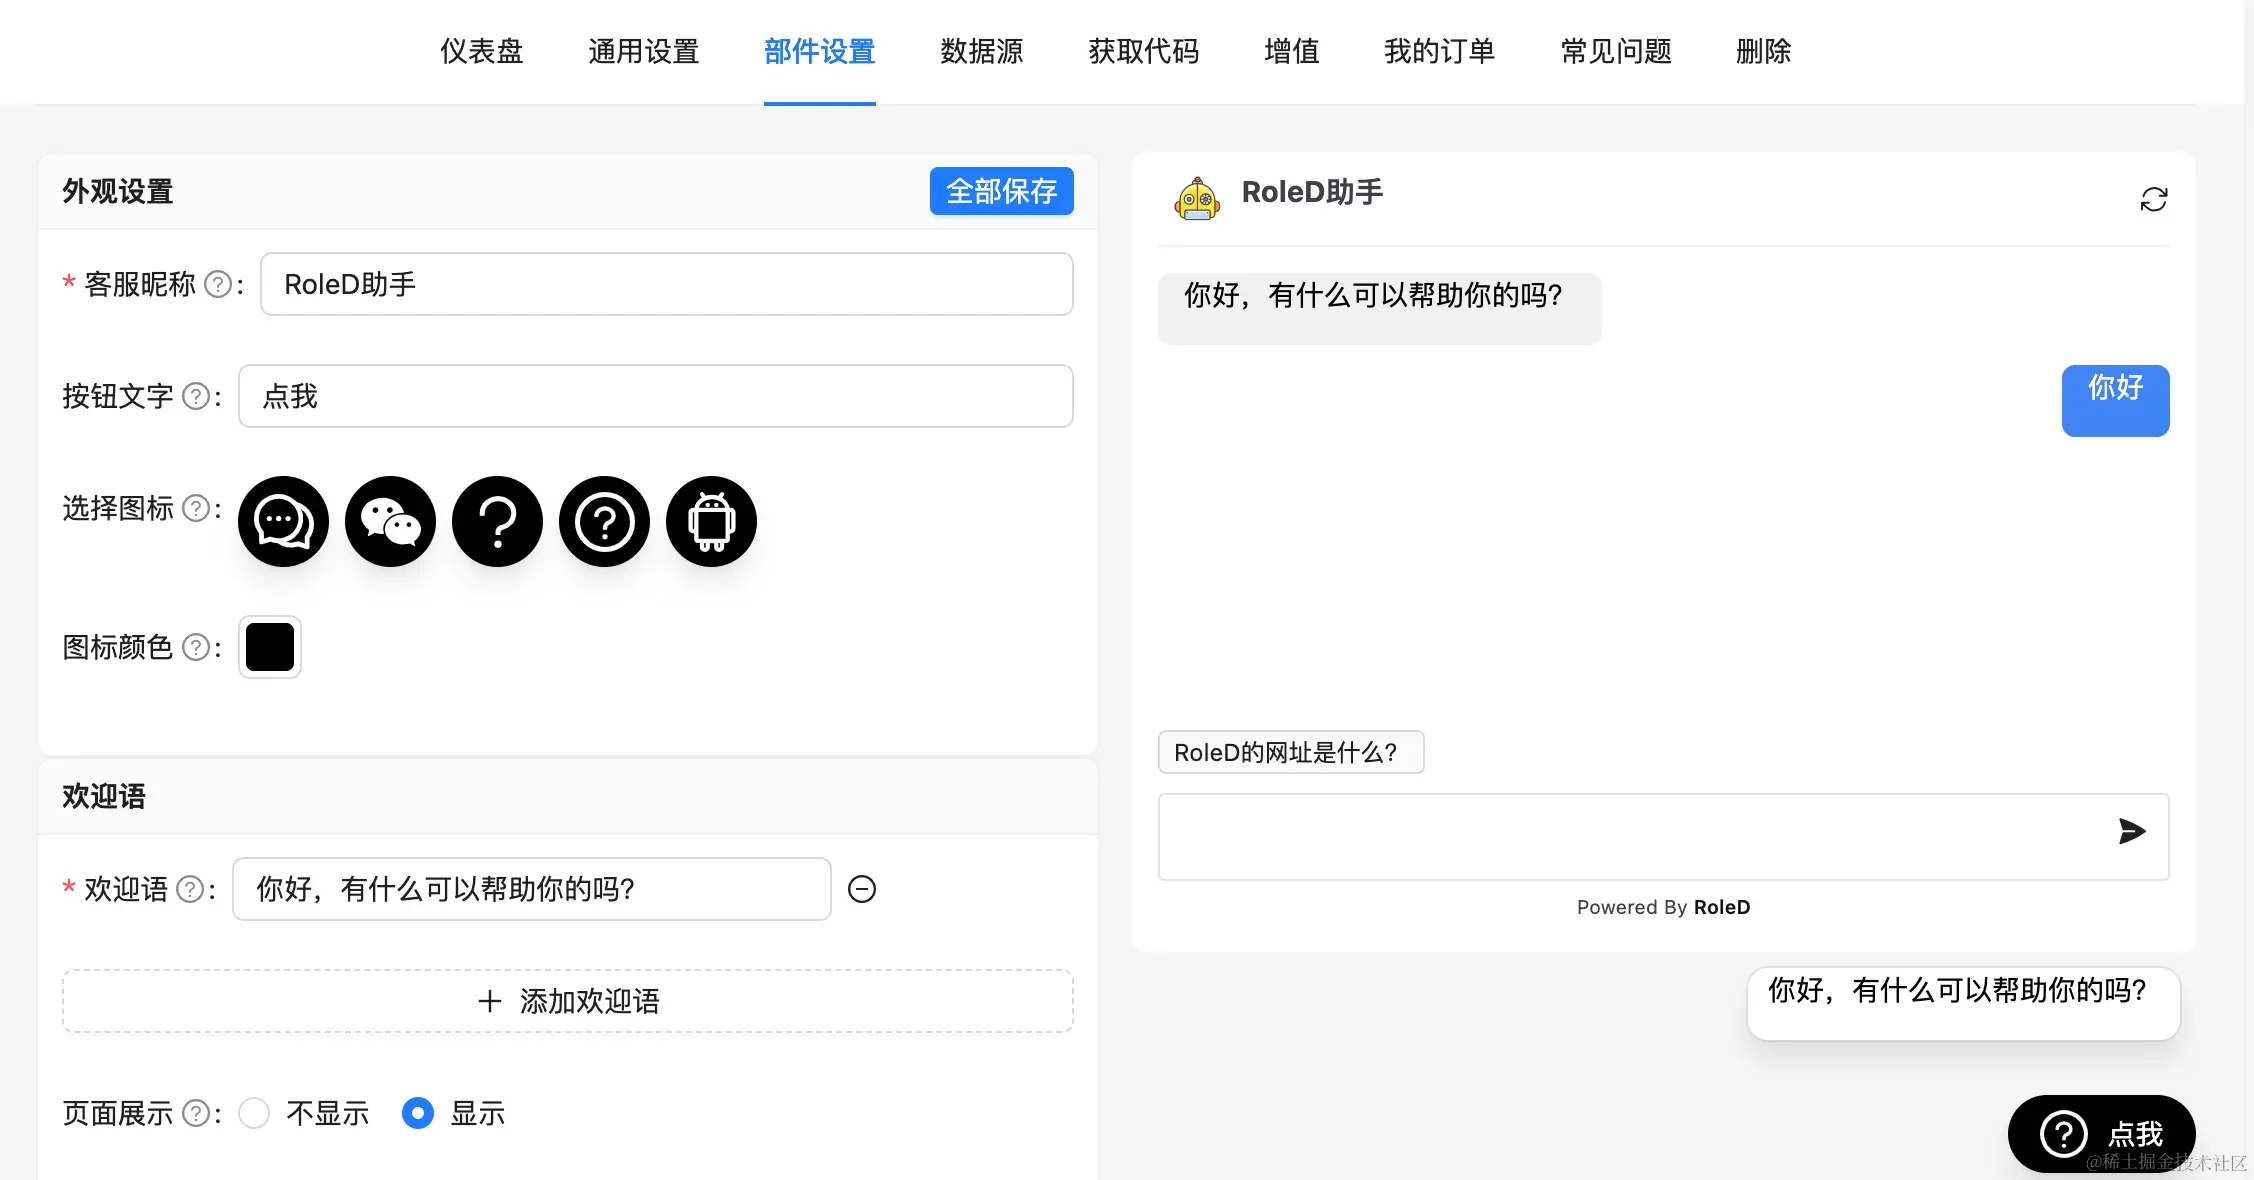Image resolution: width=2254 pixels, height=1180 pixels.
Task: Click the 按钮文字 input field
Action: (x=655, y=396)
